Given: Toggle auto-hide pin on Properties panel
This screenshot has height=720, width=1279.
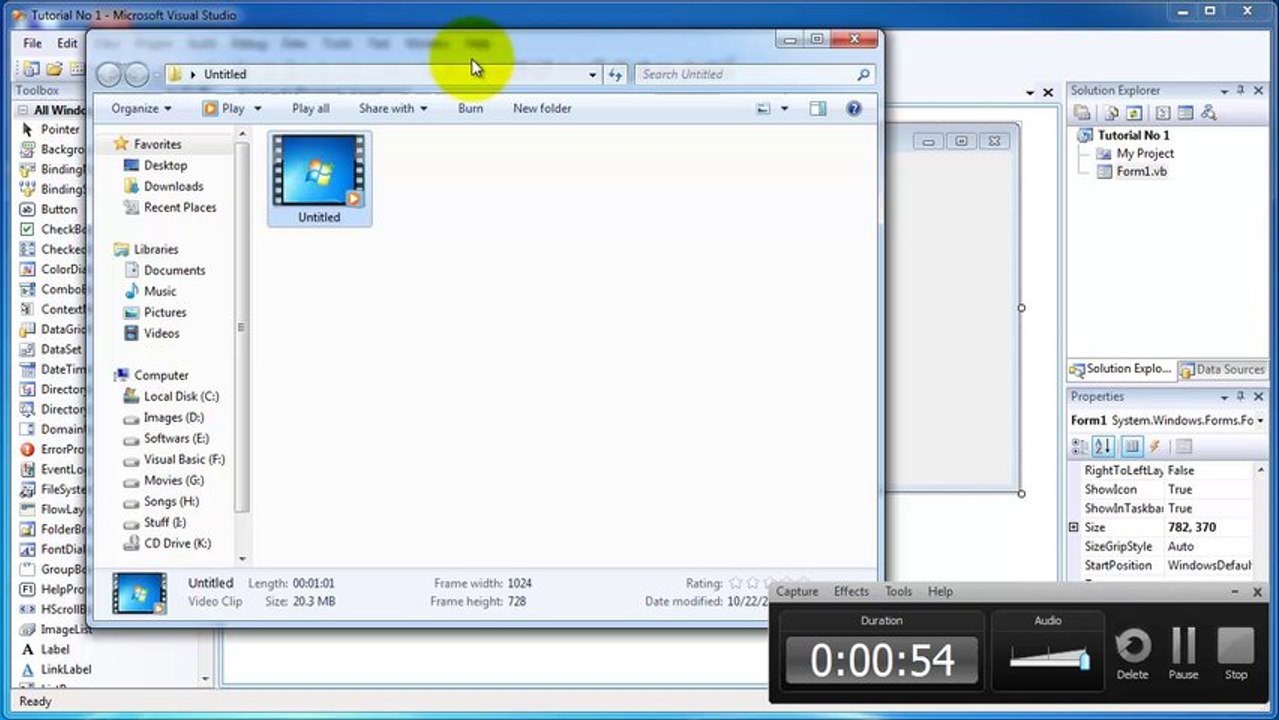Looking at the screenshot, I should 1241,396.
